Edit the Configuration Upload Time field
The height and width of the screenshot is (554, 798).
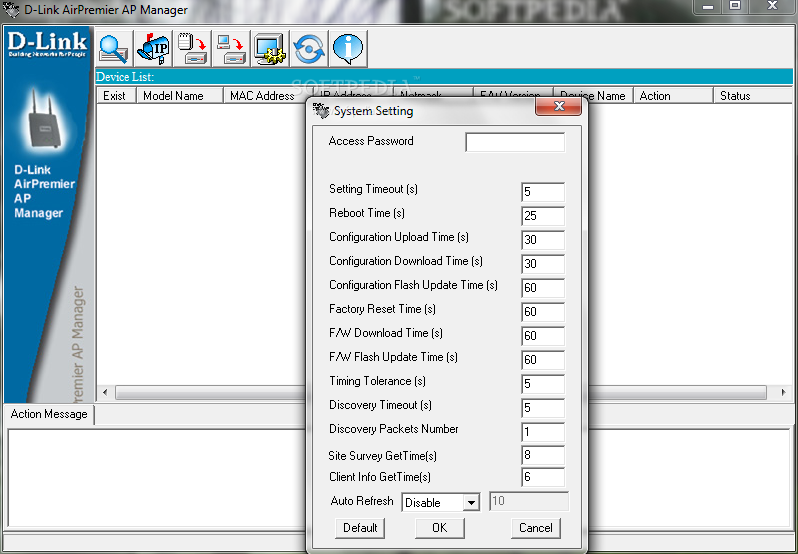pyautogui.click(x=543, y=240)
